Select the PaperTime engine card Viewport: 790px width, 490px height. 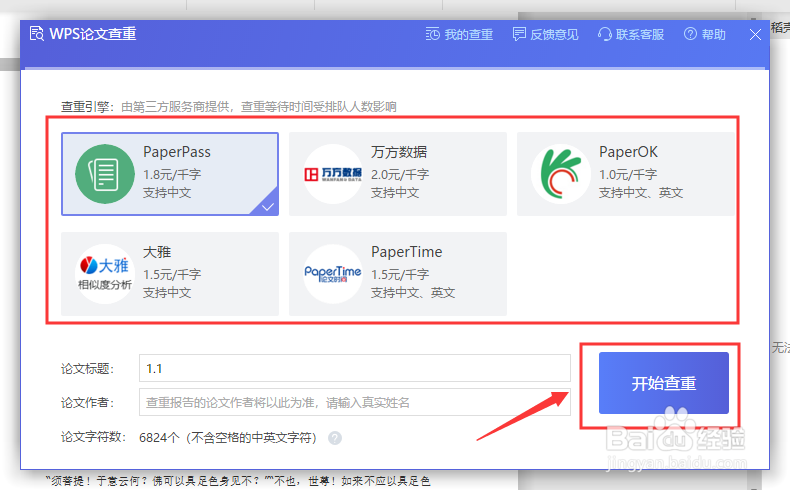pyautogui.click(x=398, y=274)
